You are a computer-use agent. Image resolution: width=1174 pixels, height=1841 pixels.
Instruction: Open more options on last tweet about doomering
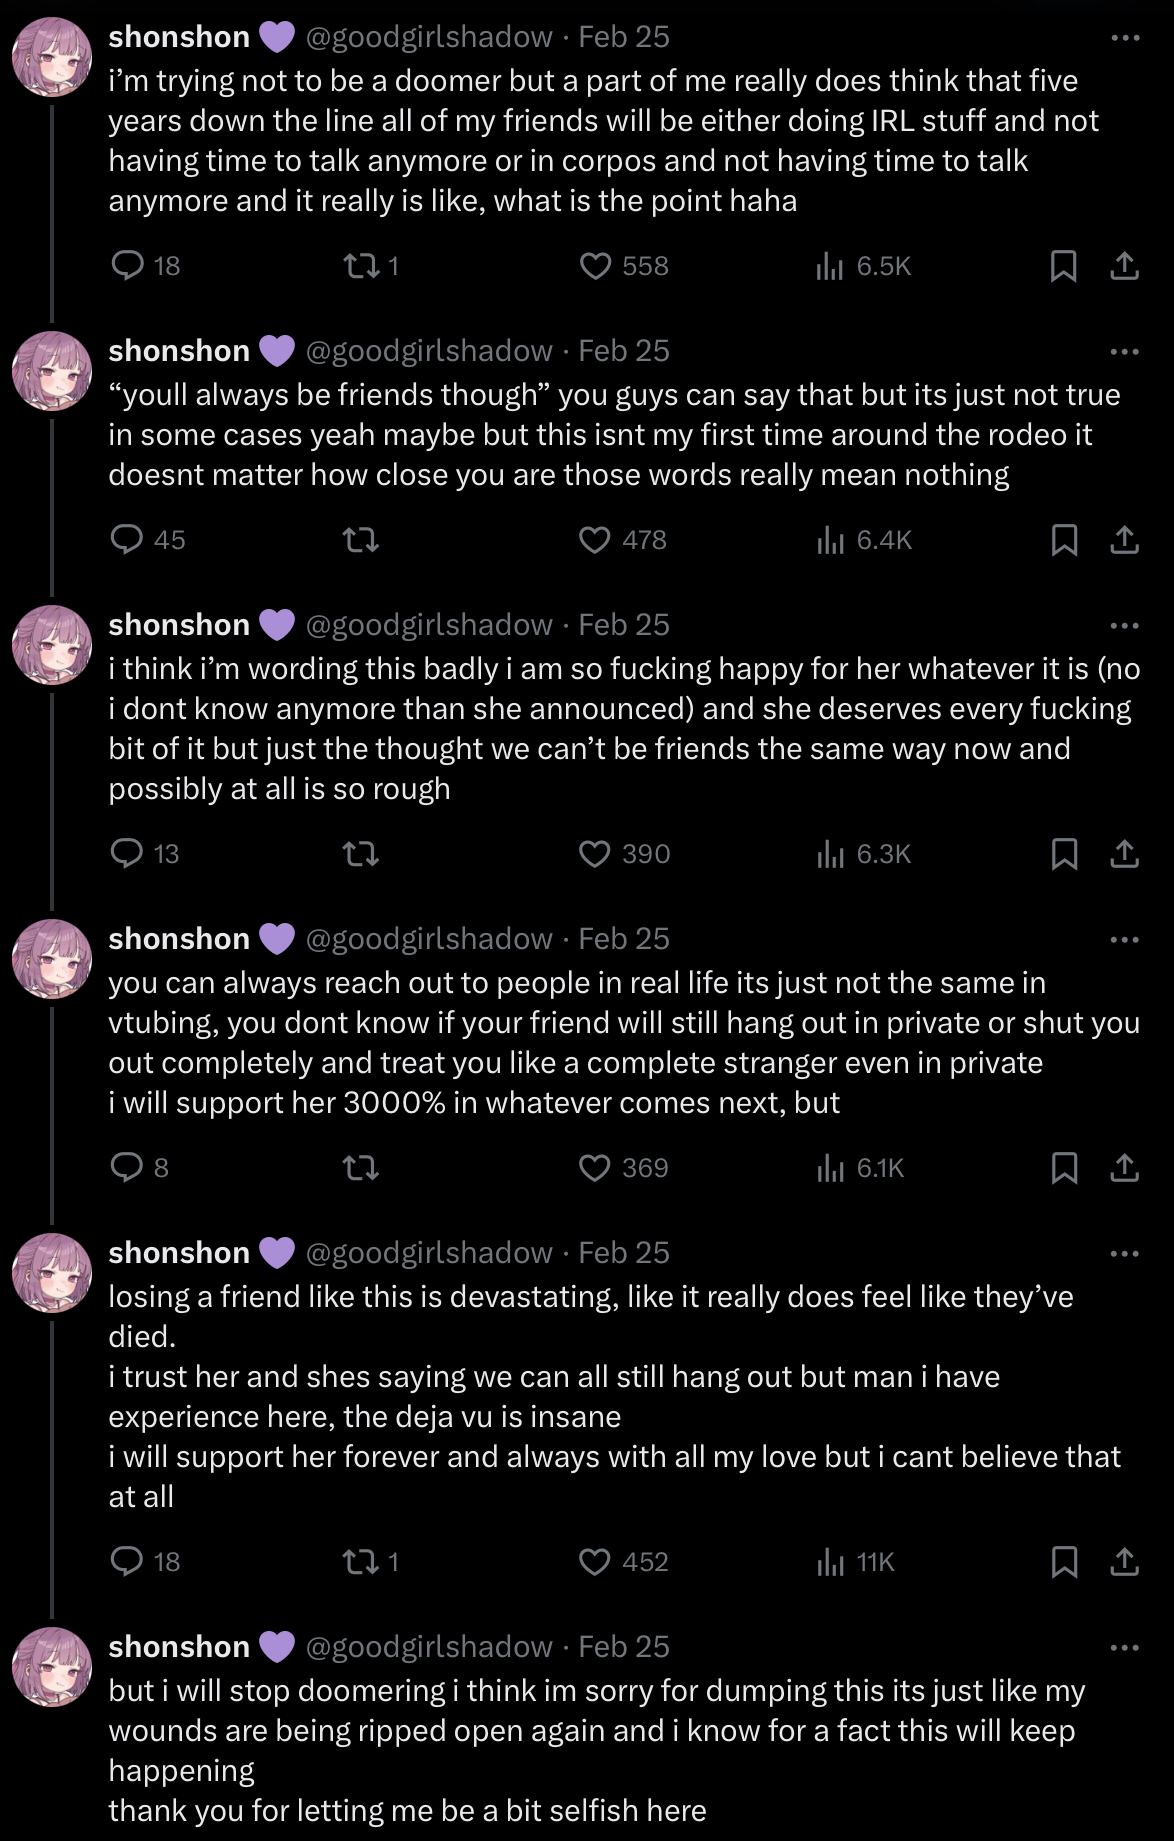(1124, 1648)
